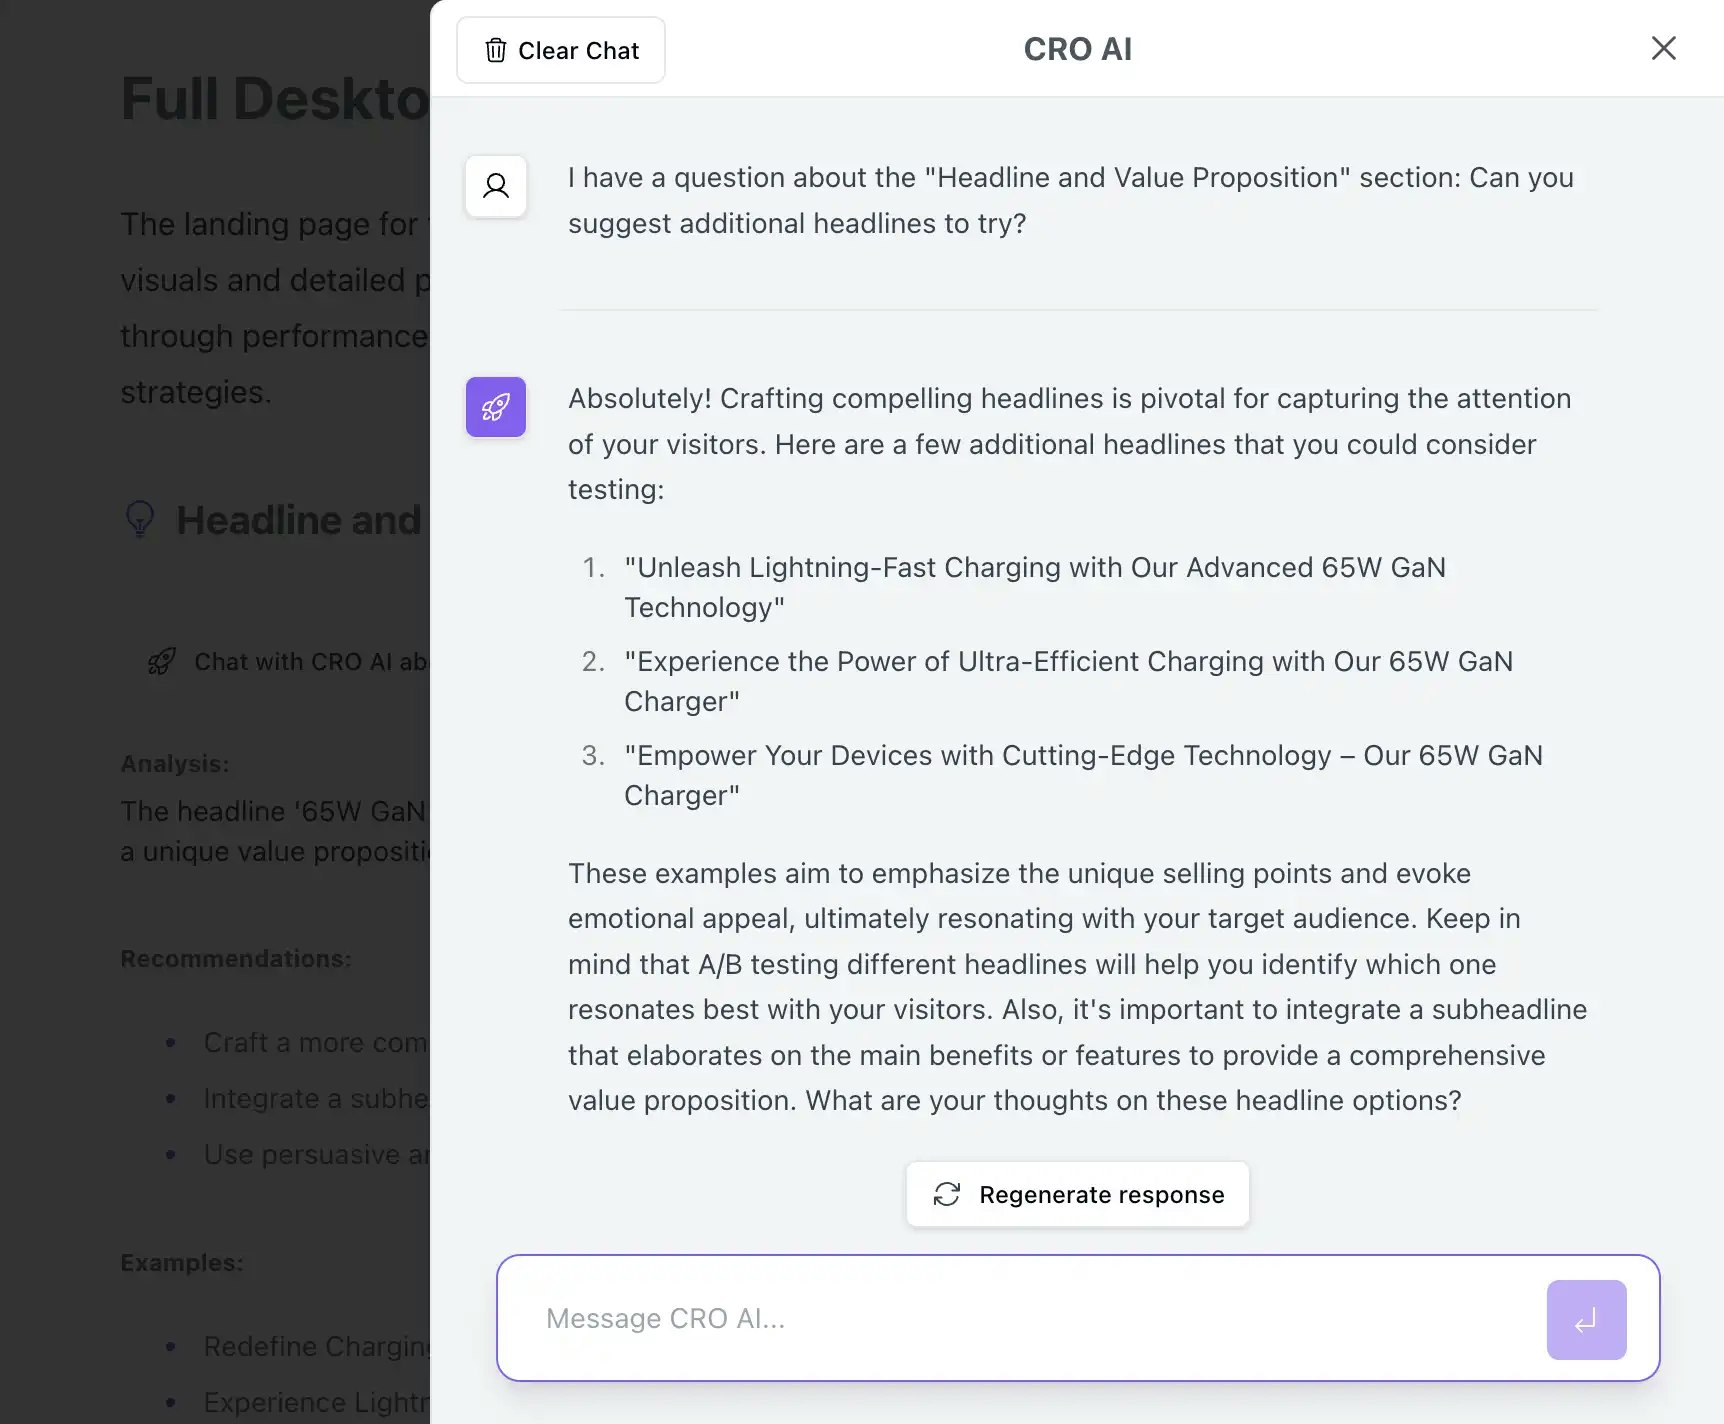Click the Redefine Charging example bullet
The image size is (1724, 1424).
tap(316, 1346)
